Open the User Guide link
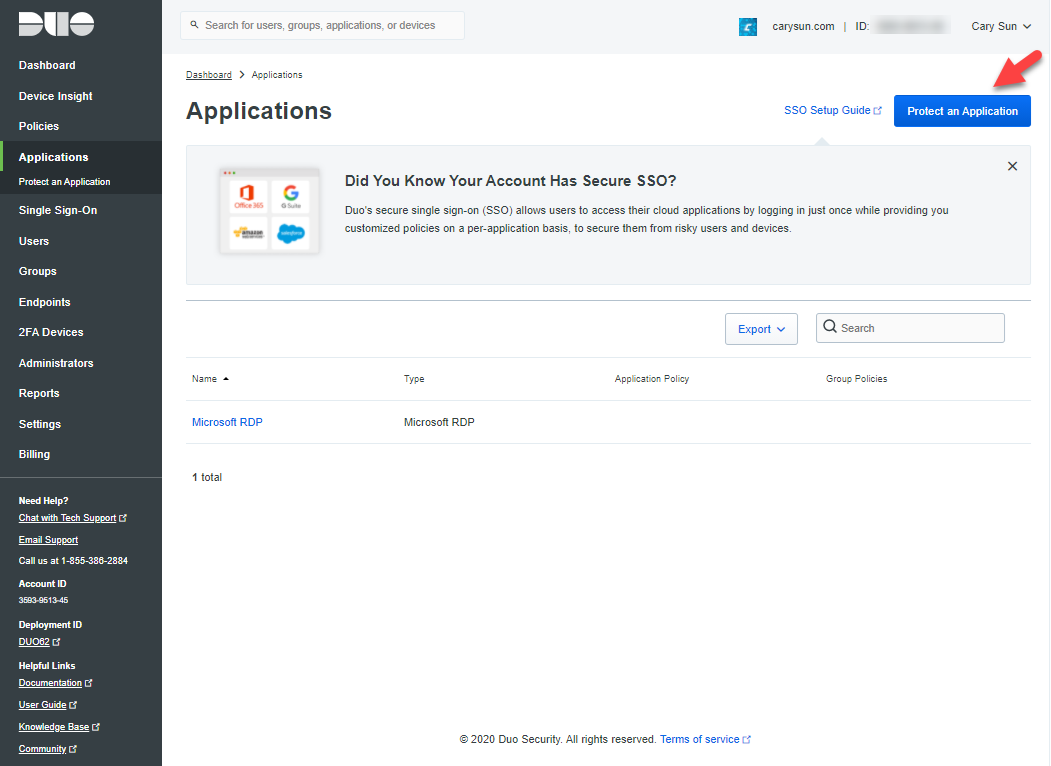Screen dimensions: 1051x766 tap(48, 705)
